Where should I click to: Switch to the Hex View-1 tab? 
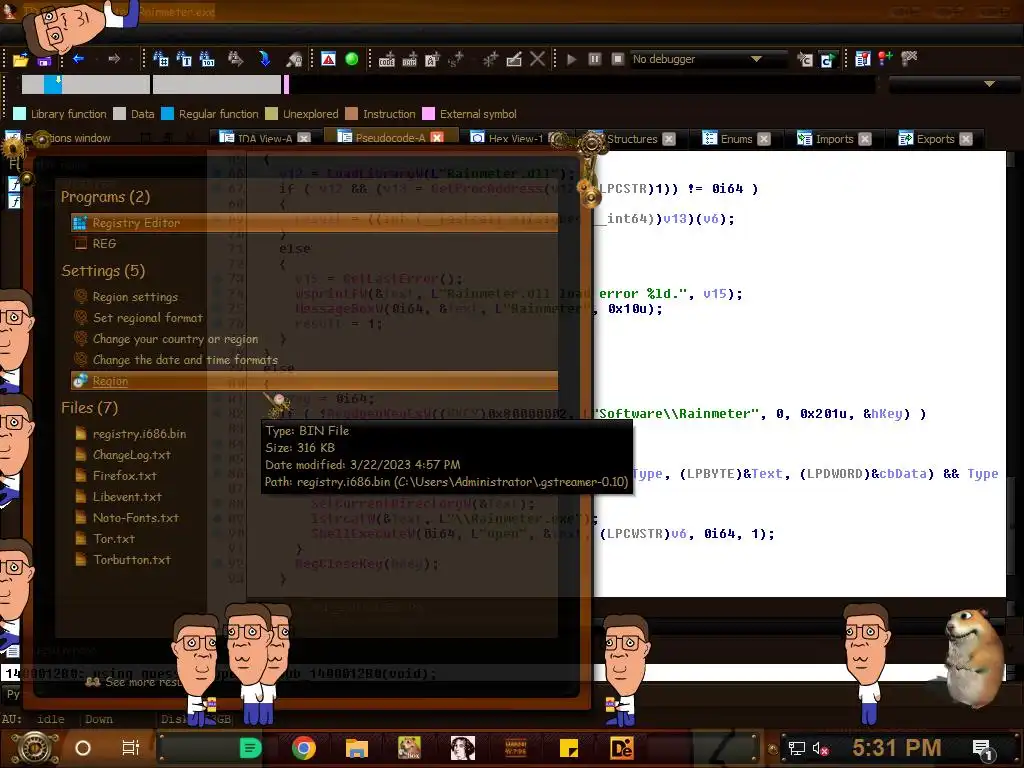pos(515,138)
